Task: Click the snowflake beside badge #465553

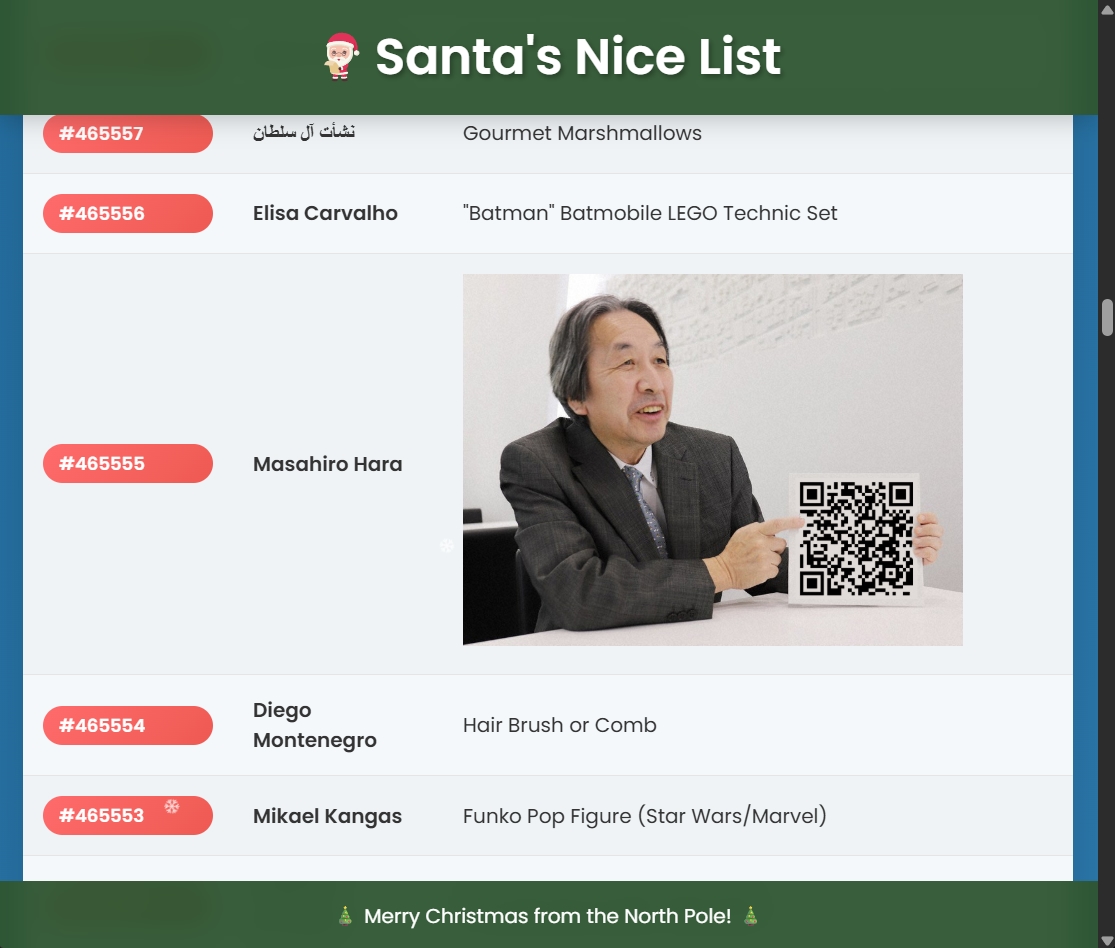Action: pyautogui.click(x=172, y=806)
